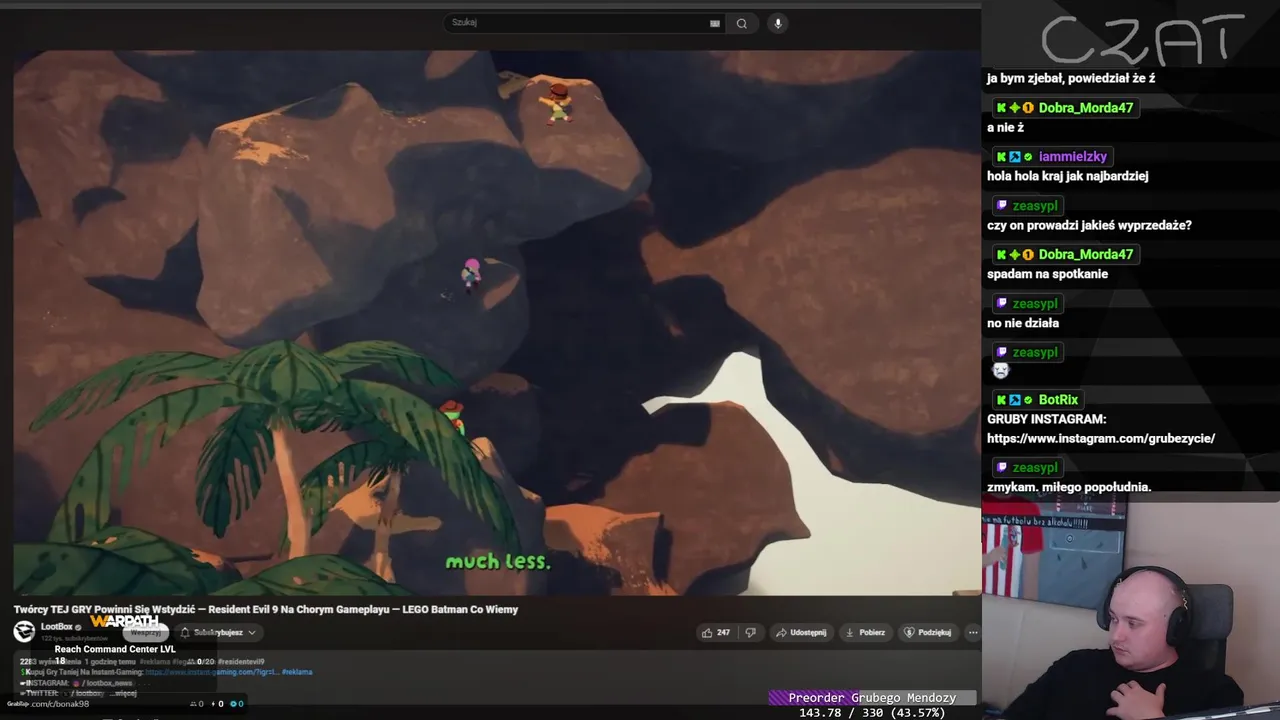
Task: Download the video with Pobierz button
Action: click(x=866, y=632)
